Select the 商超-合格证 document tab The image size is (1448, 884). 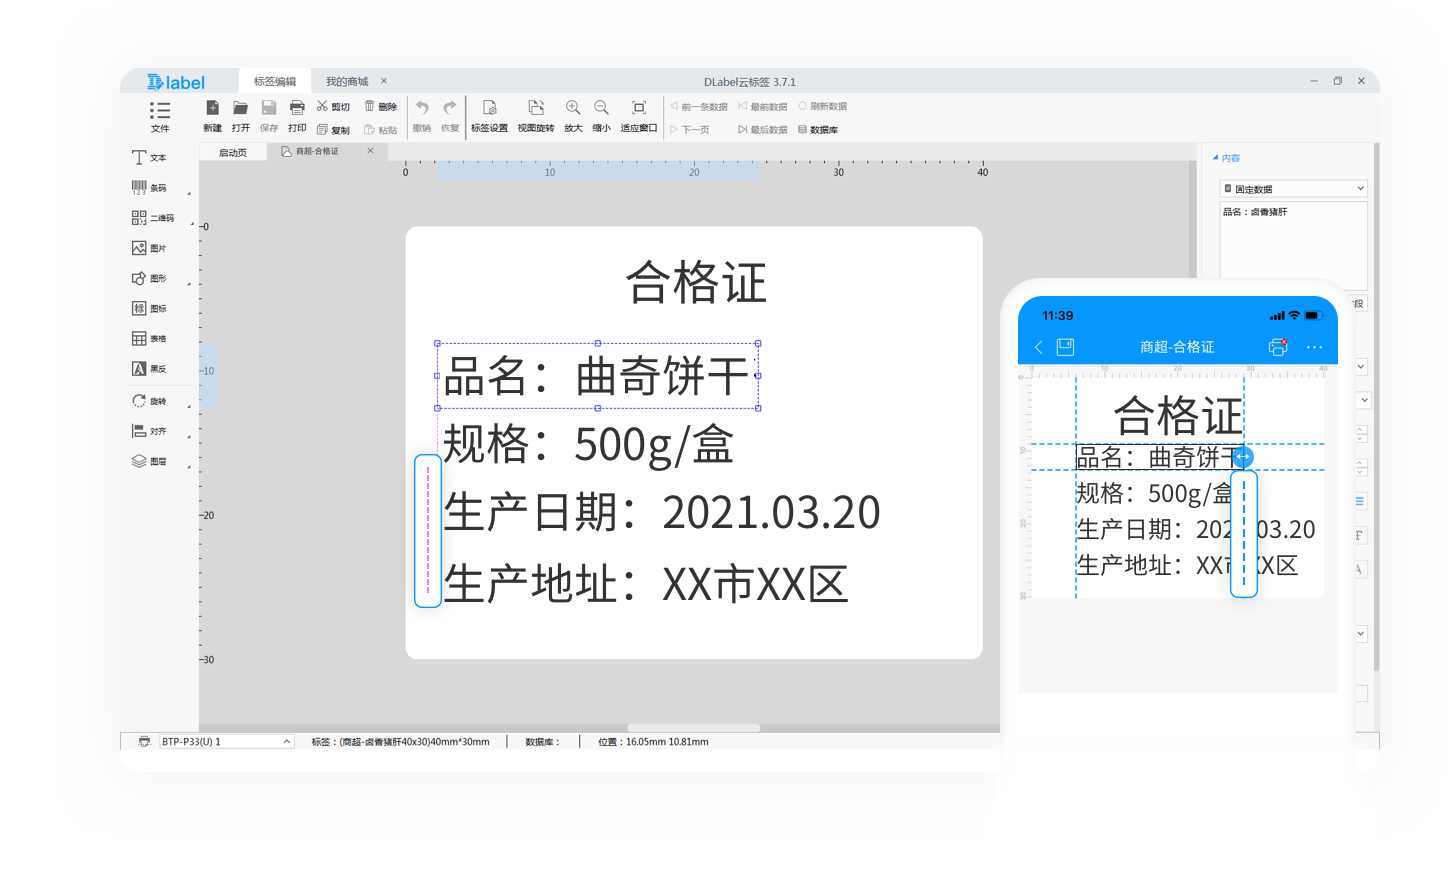point(317,151)
